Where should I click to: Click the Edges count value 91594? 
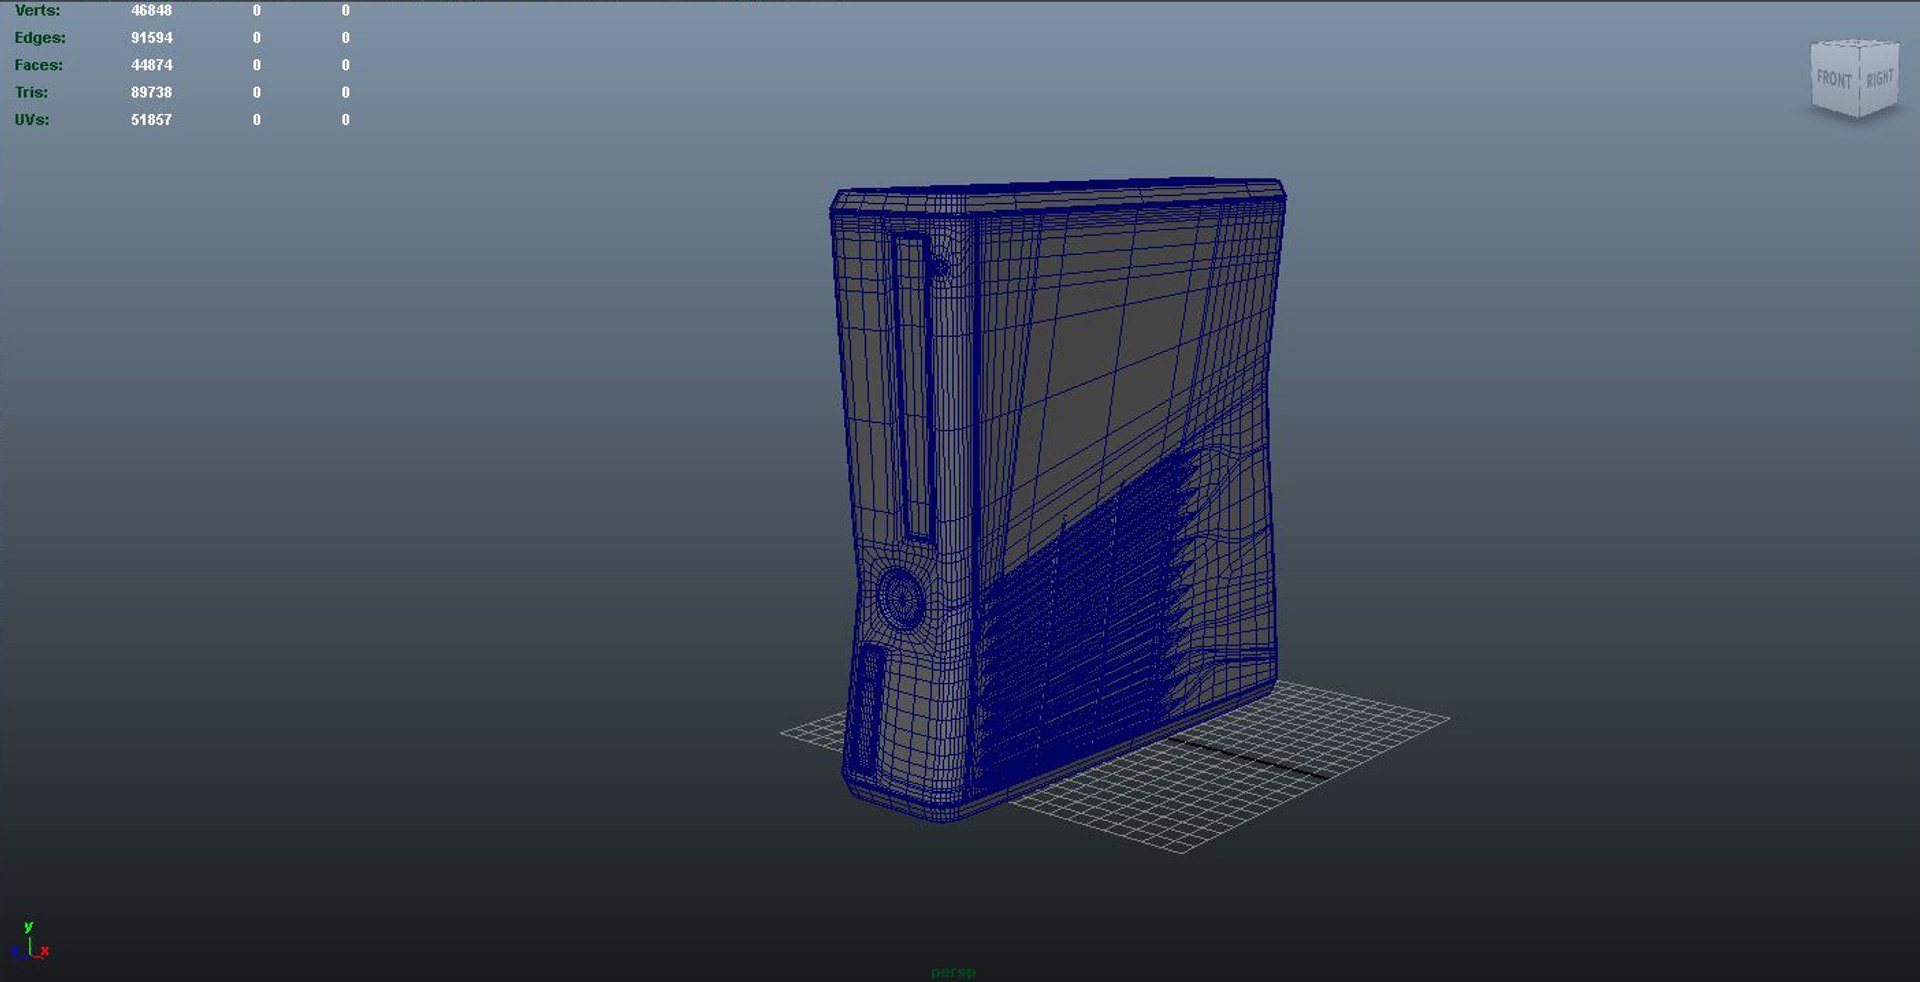(x=152, y=37)
